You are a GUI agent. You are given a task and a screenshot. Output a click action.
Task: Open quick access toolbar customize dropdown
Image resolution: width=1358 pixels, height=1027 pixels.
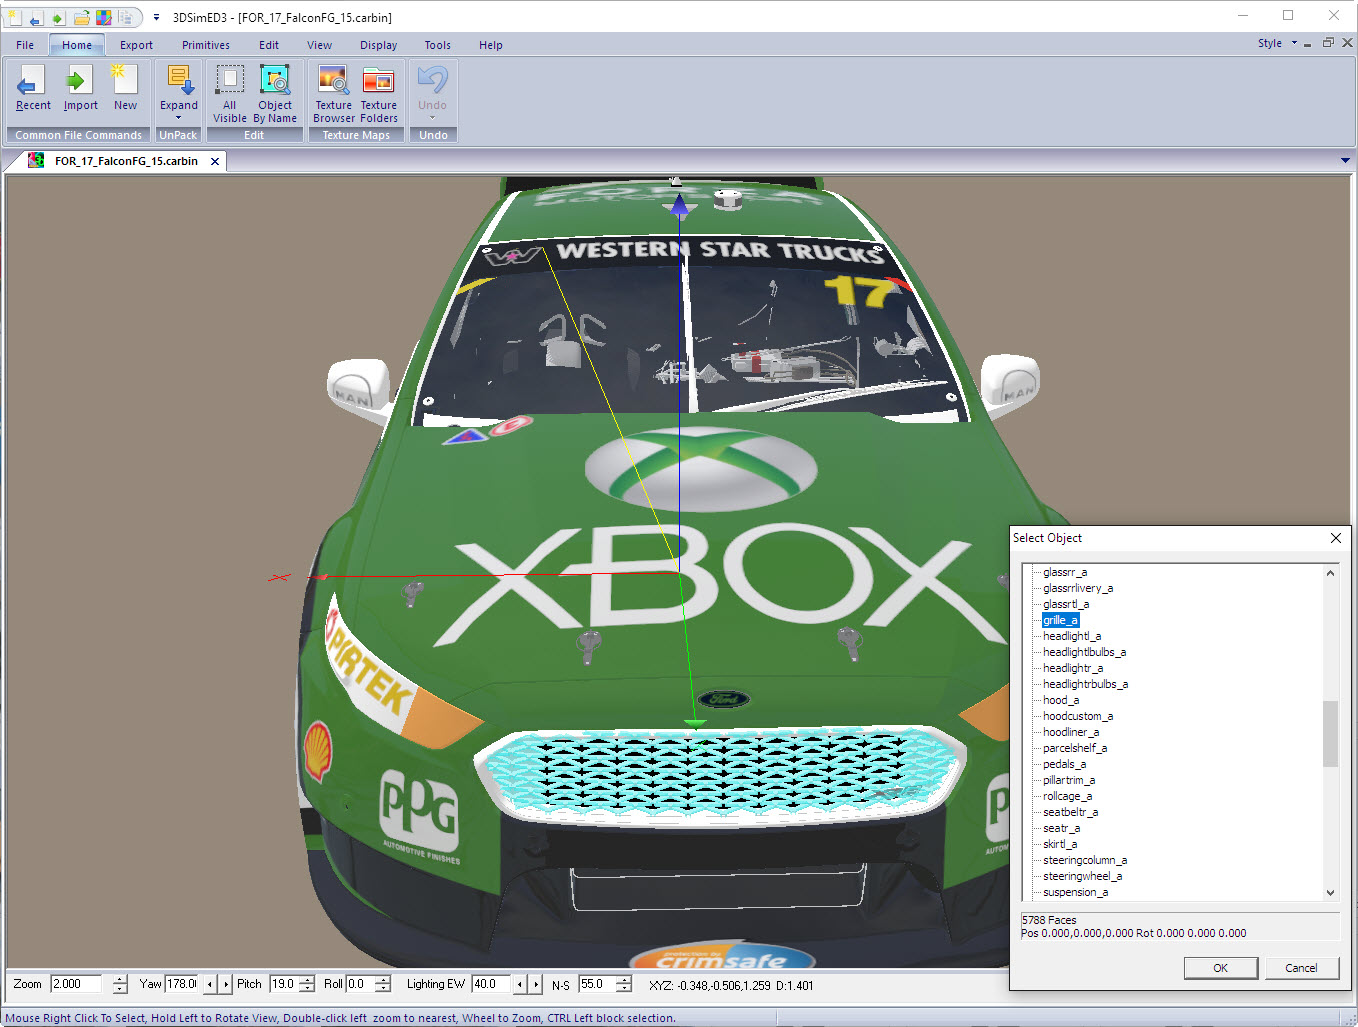pyautogui.click(x=156, y=17)
